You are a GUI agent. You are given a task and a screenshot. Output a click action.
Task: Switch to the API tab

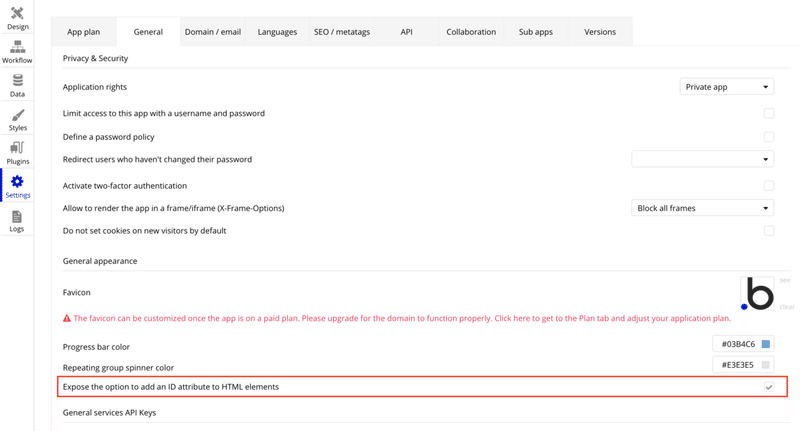point(407,32)
